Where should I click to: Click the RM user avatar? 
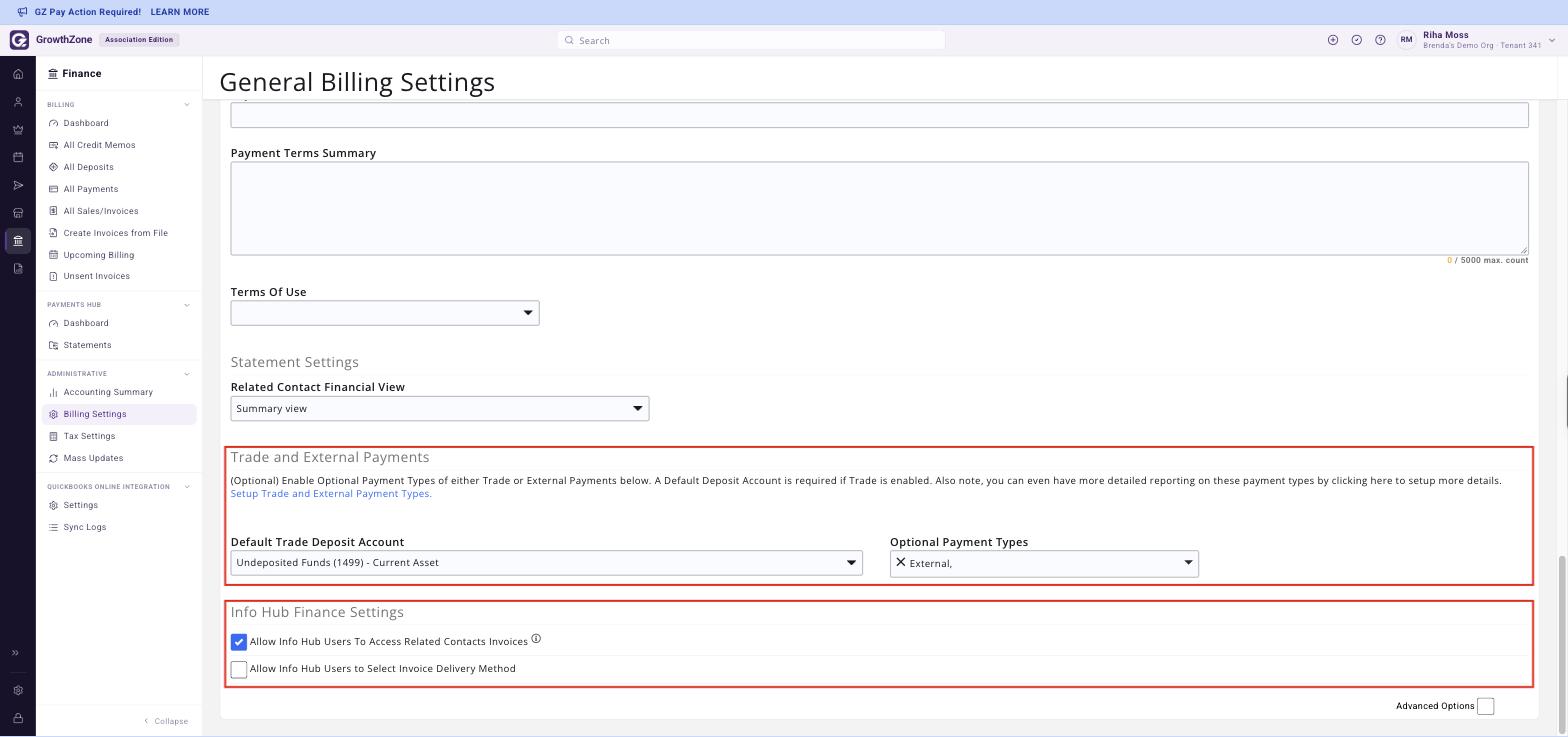pos(1406,40)
